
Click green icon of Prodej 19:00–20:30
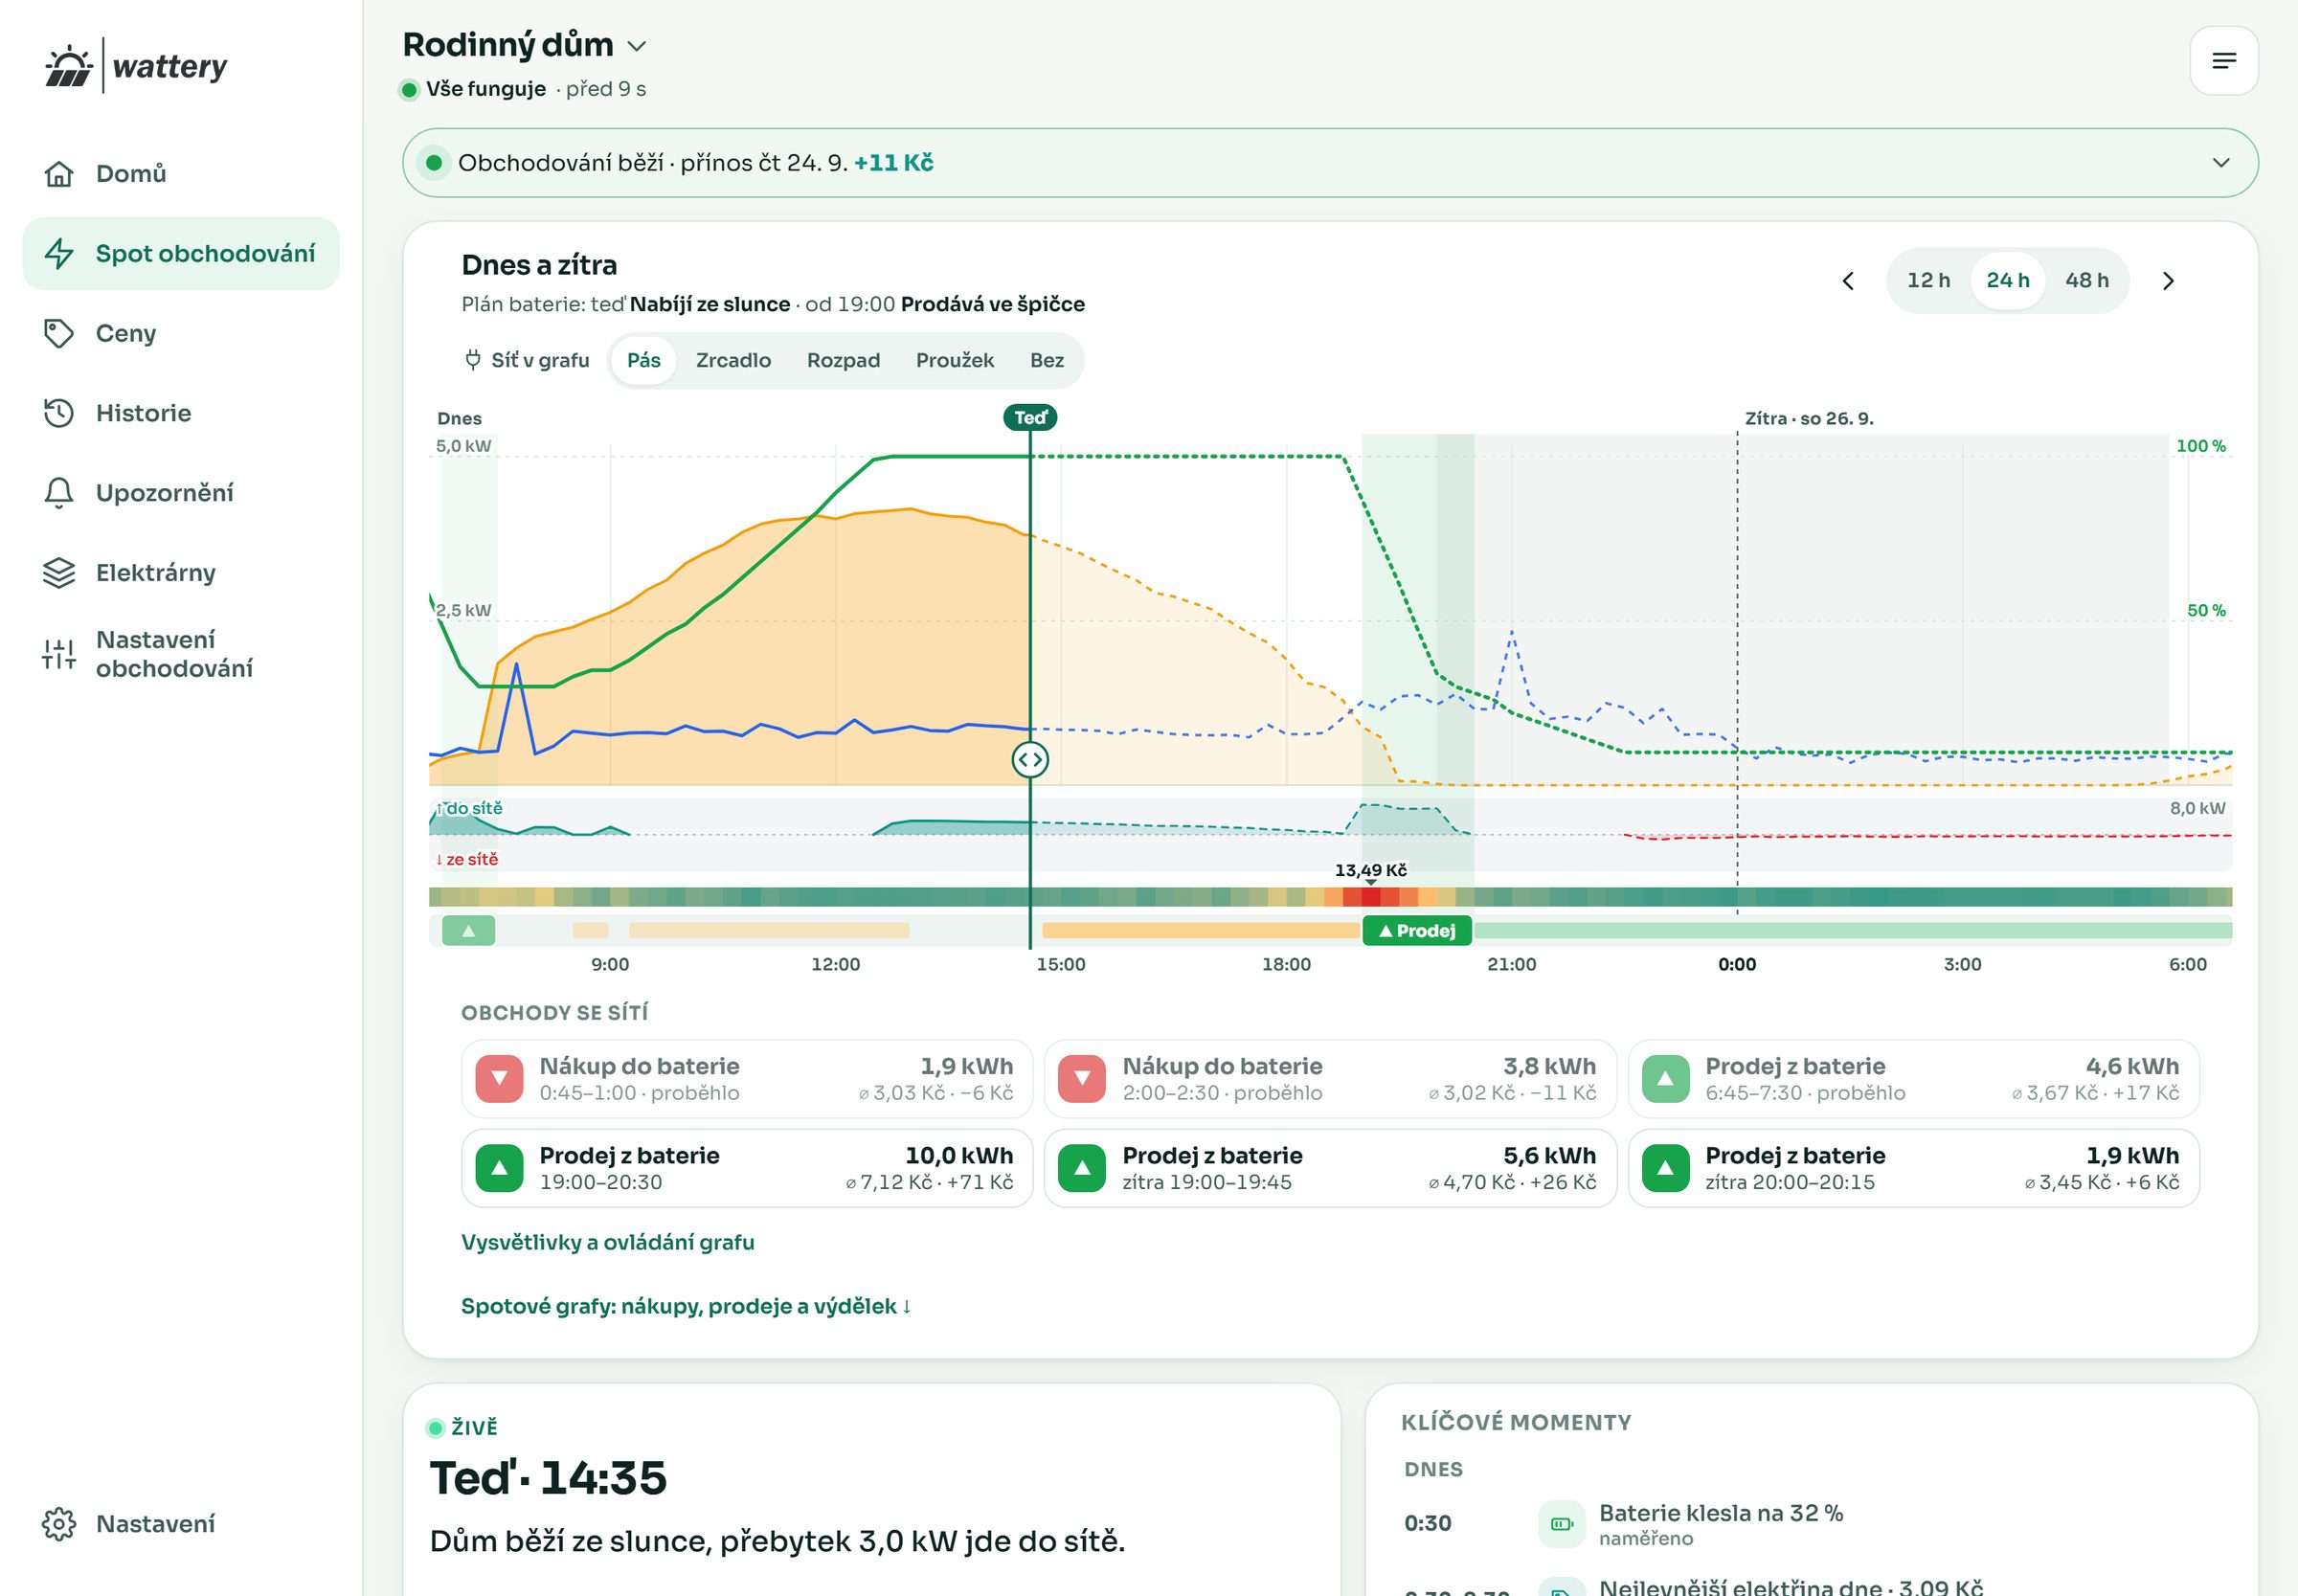click(x=499, y=1168)
